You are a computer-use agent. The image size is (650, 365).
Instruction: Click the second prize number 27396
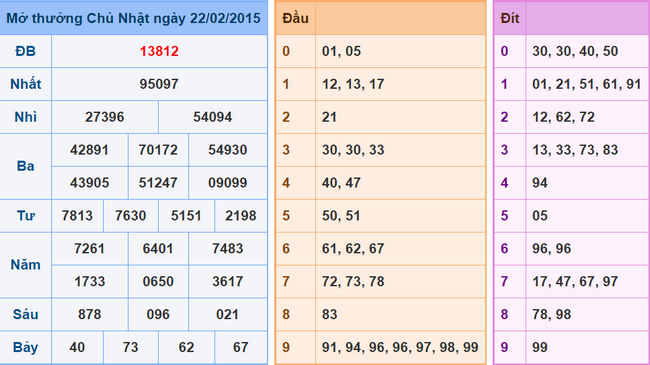[104, 117]
